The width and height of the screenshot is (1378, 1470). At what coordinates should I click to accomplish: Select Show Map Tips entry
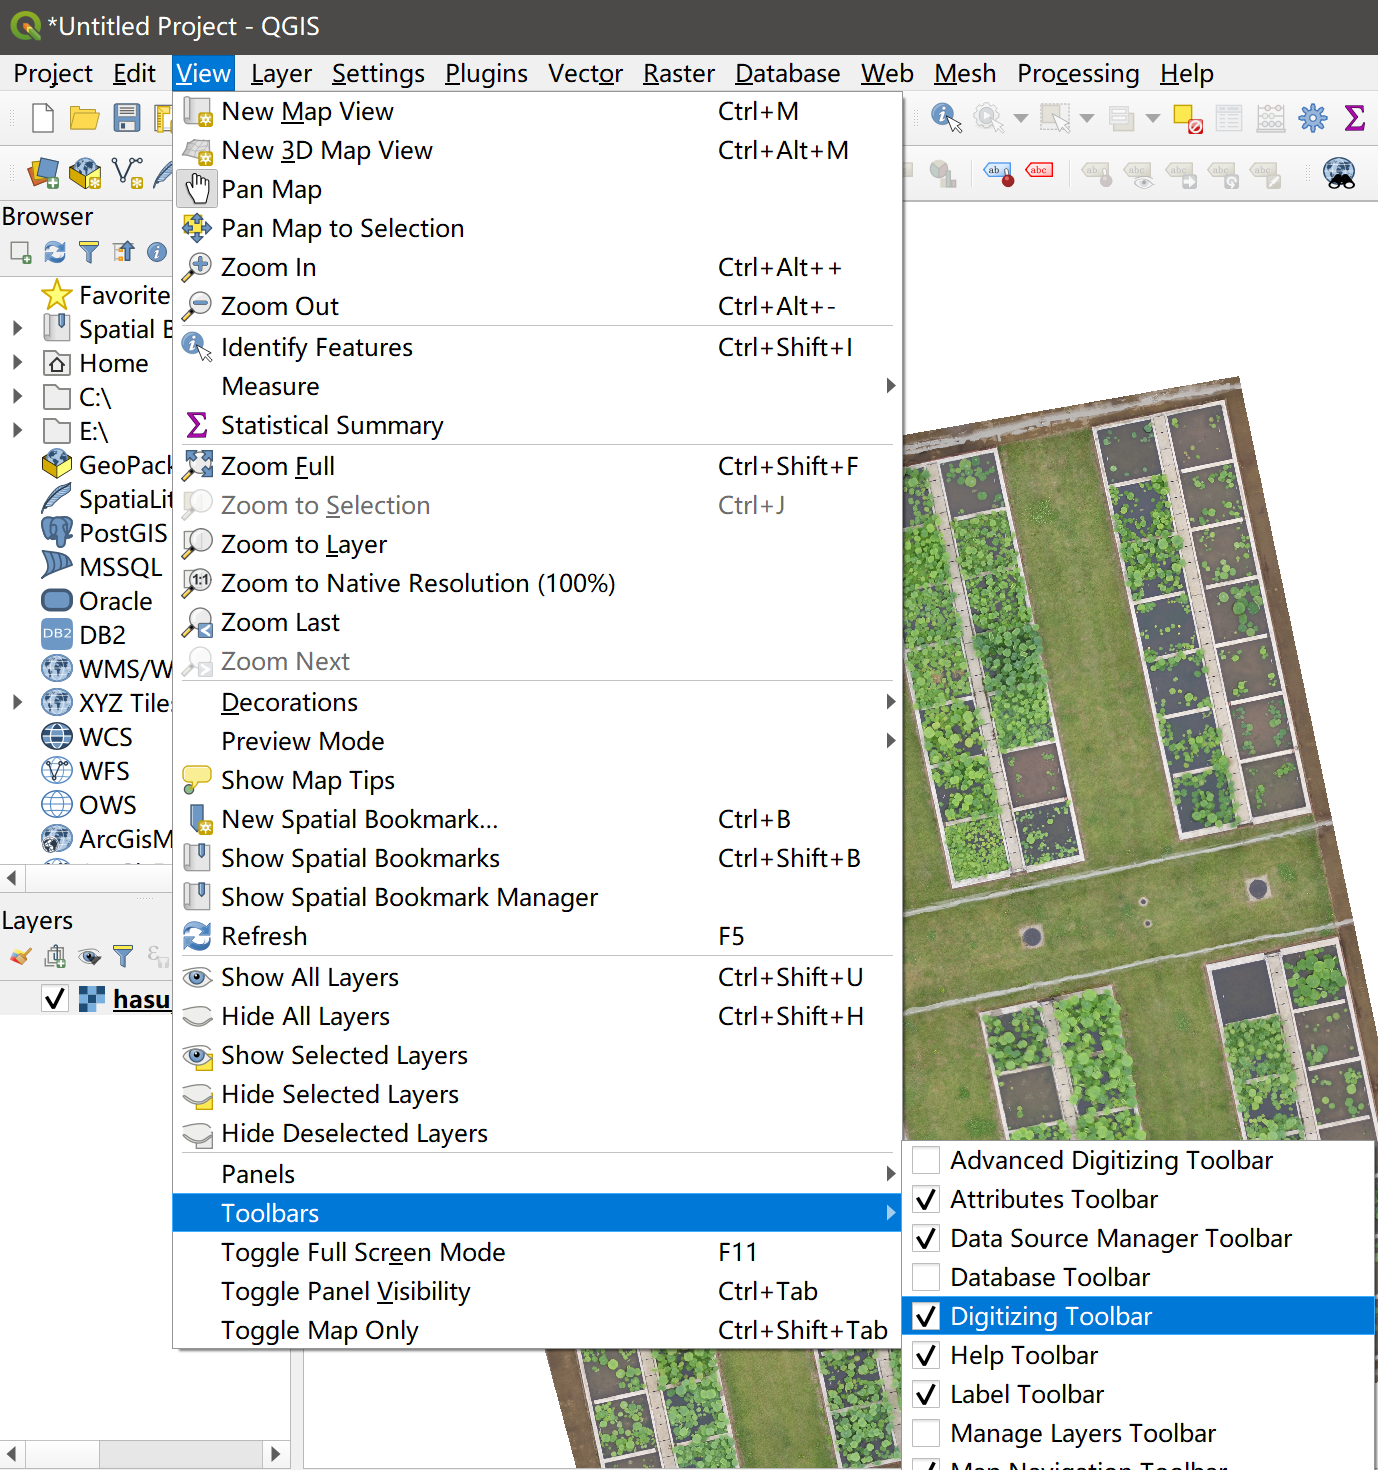[538, 780]
